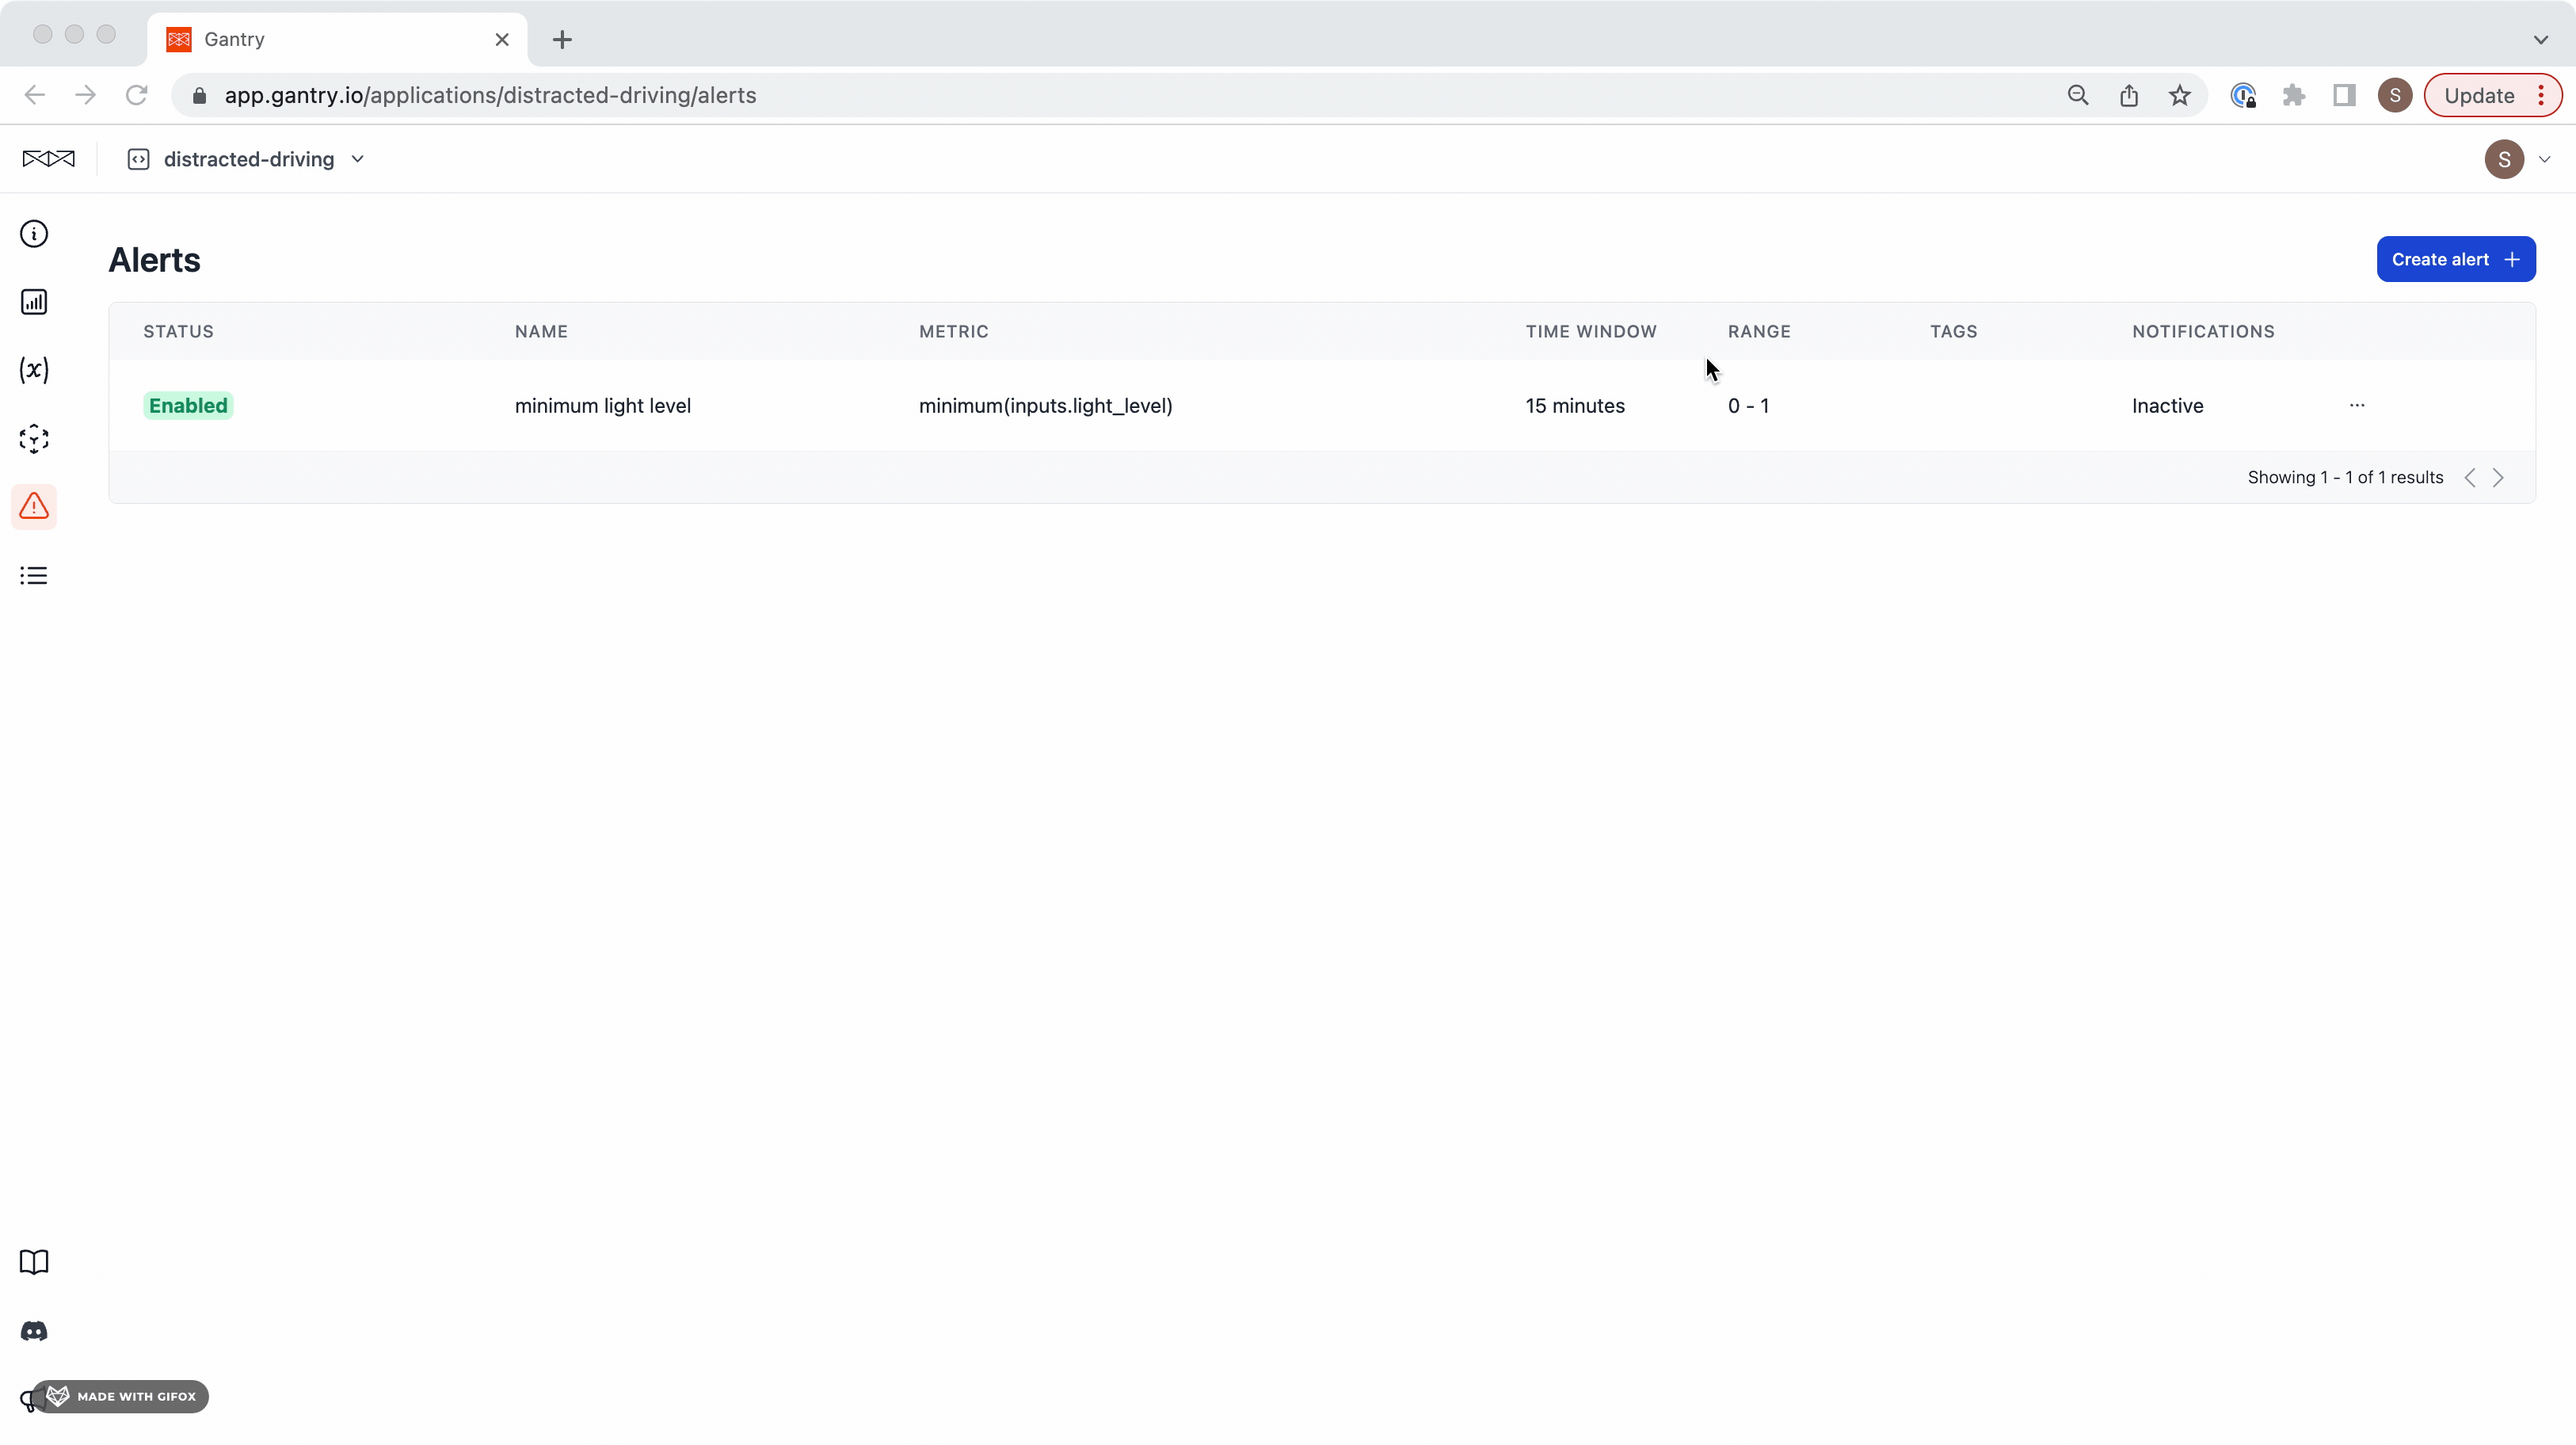Open the bar chart dashboards icon
This screenshot has width=2576, height=1445.
[x=34, y=302]
